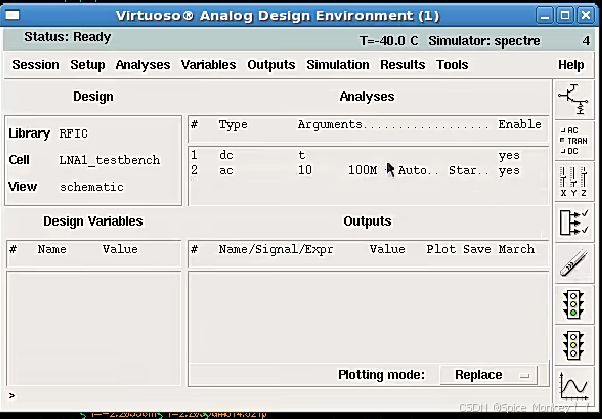Open the Variables menu
The height and width of the screenshot is (419, 602).
pyautogui.click(x=208, y=65)
